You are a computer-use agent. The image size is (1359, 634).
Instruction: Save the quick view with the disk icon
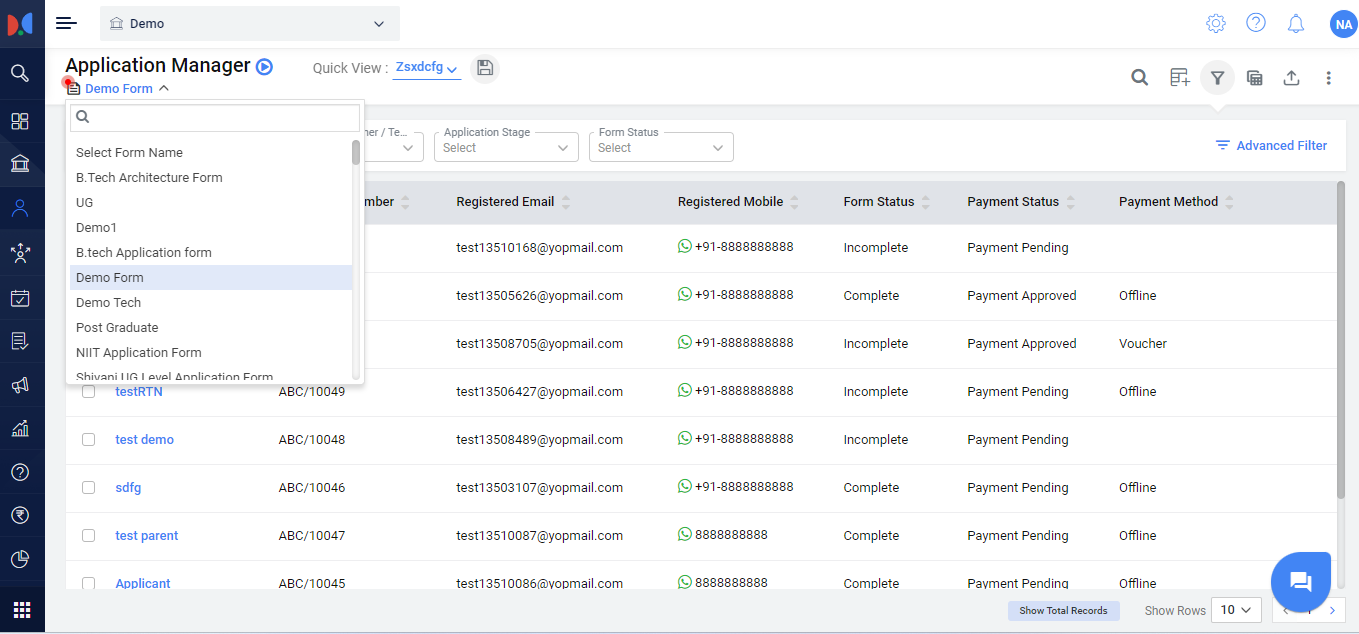[485, 68]
